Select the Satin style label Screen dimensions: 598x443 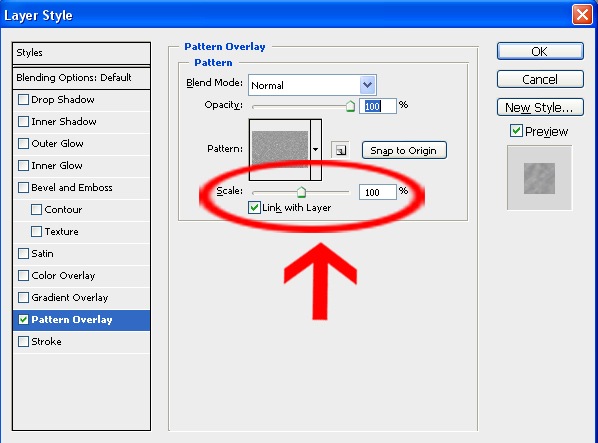pos(42,254)
